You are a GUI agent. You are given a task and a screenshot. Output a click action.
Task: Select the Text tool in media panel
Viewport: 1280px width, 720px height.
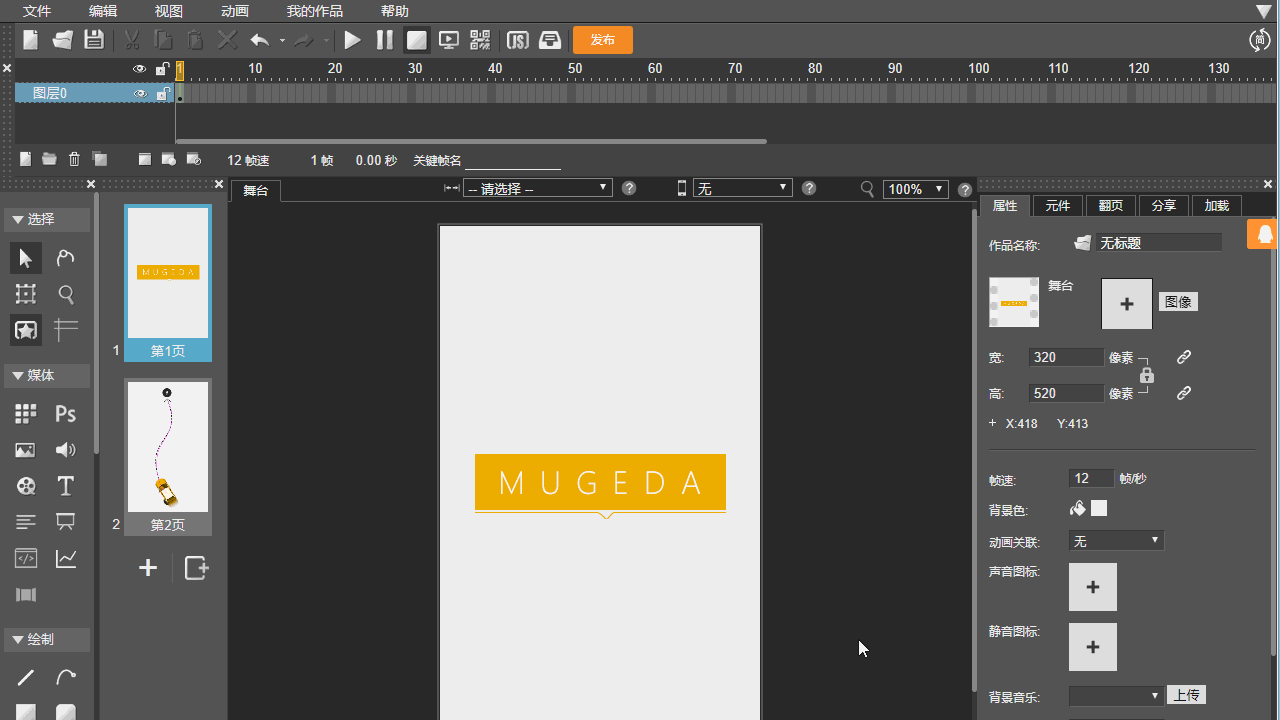pos(66,486)
